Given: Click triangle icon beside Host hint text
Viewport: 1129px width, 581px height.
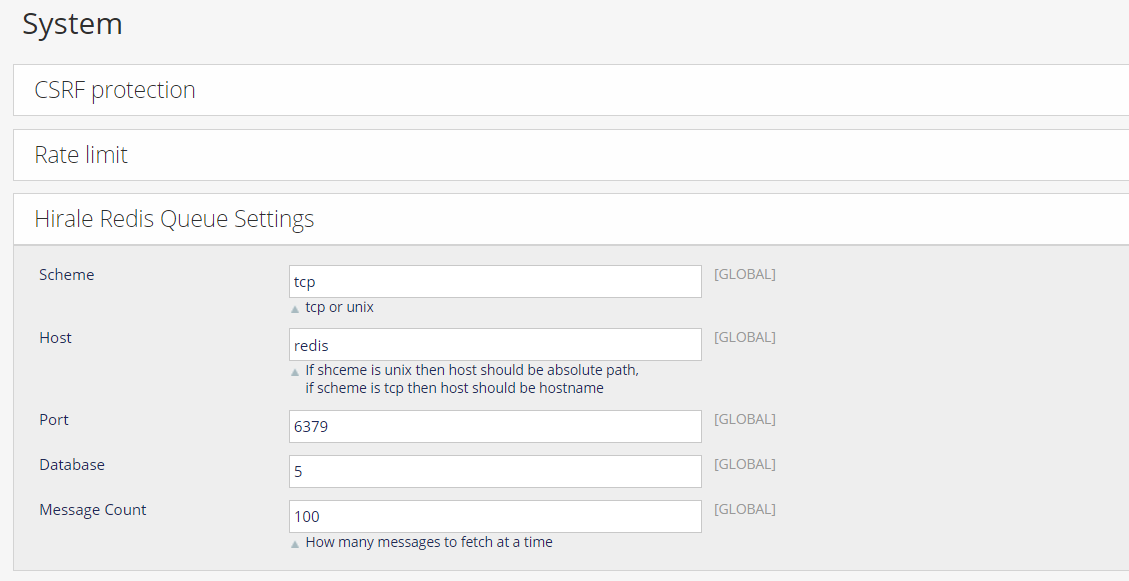Looking at the screenshot, I should pyautogui.click(x=295, y=372).
